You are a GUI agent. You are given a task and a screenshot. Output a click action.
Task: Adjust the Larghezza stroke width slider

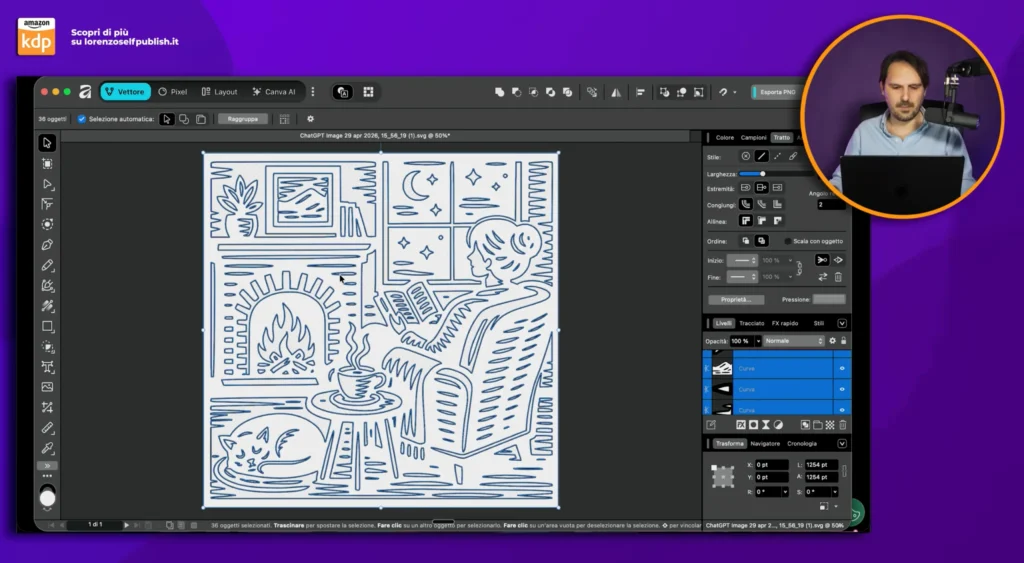point(762,174)
